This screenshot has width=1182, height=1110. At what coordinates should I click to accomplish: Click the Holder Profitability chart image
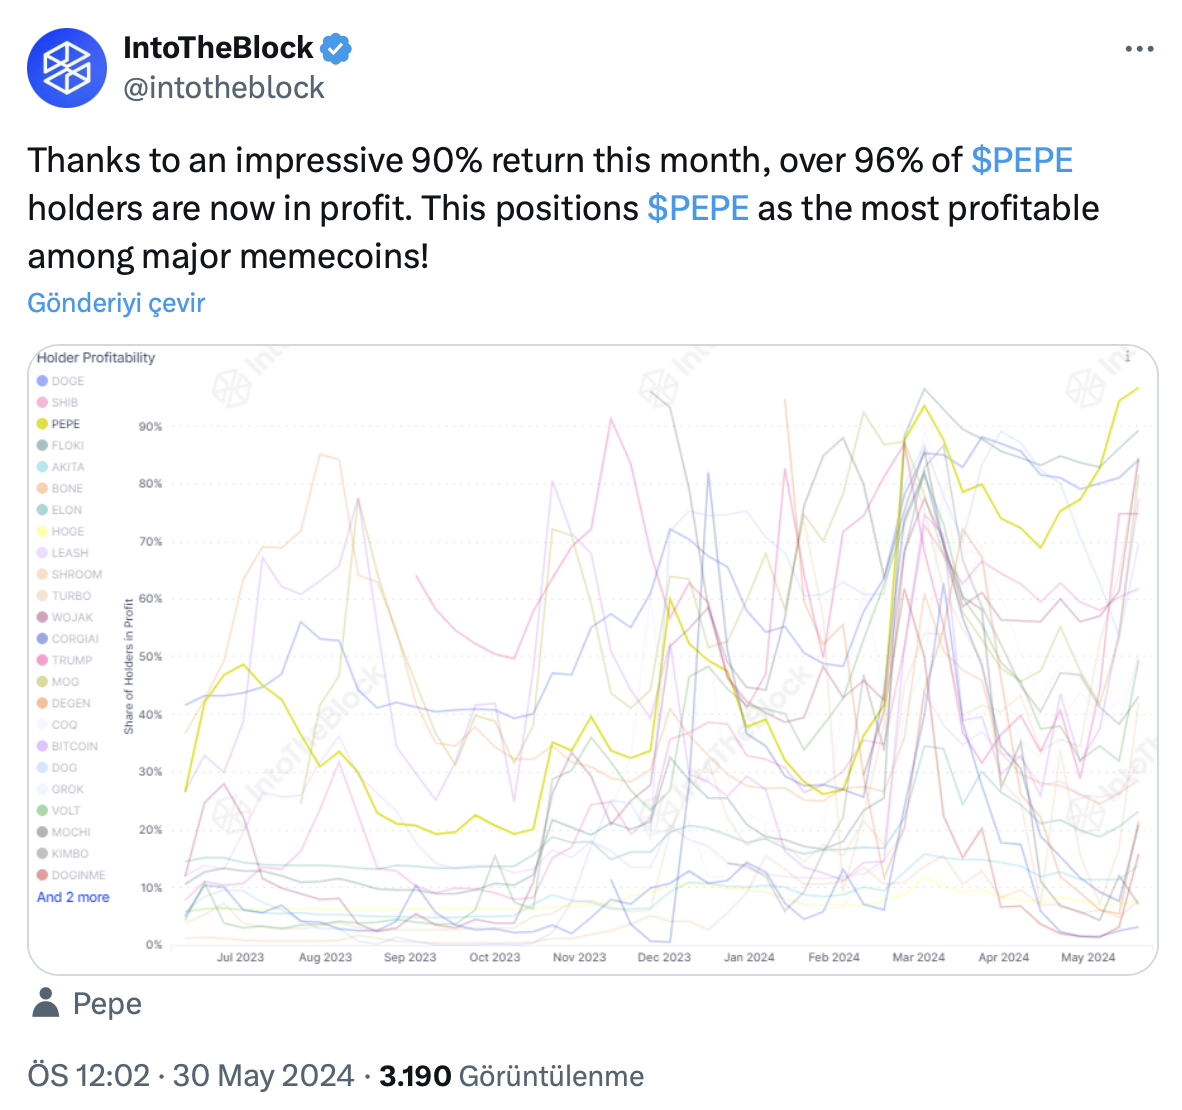point(593,660)
